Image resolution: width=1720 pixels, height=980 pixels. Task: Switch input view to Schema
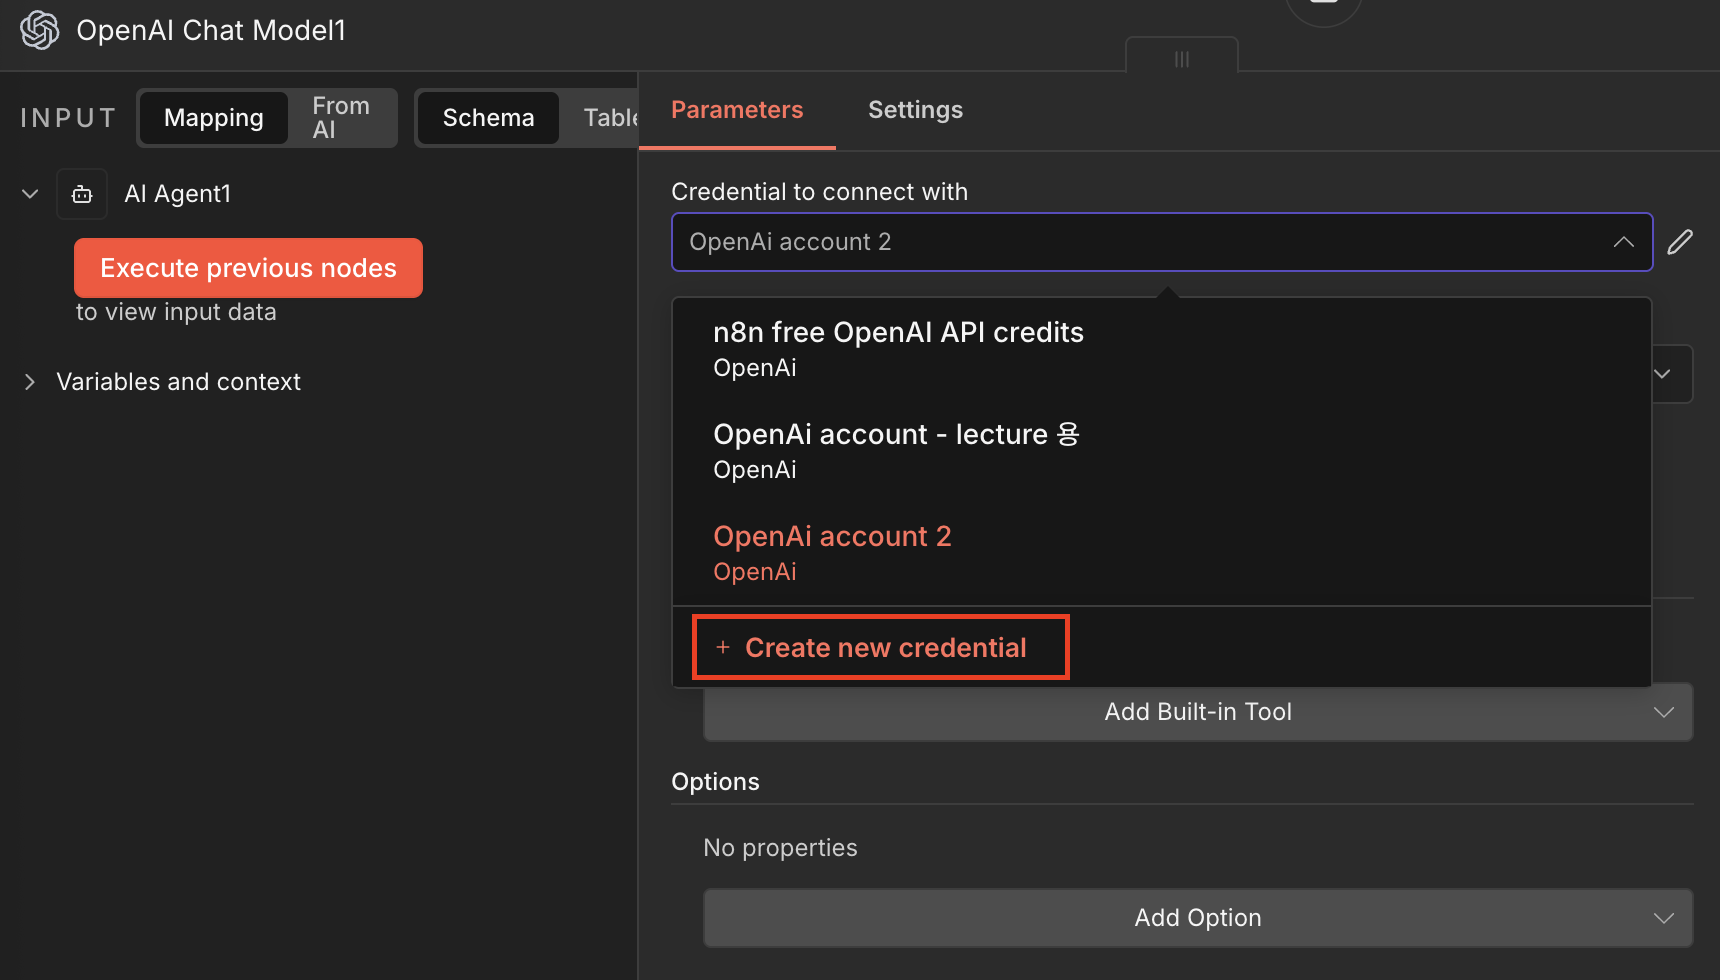(488, 118)
